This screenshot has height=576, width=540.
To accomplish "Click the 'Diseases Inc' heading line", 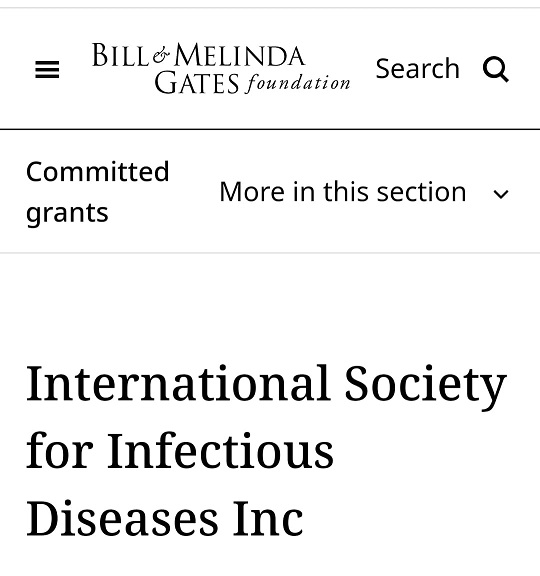I will (165, 518).
